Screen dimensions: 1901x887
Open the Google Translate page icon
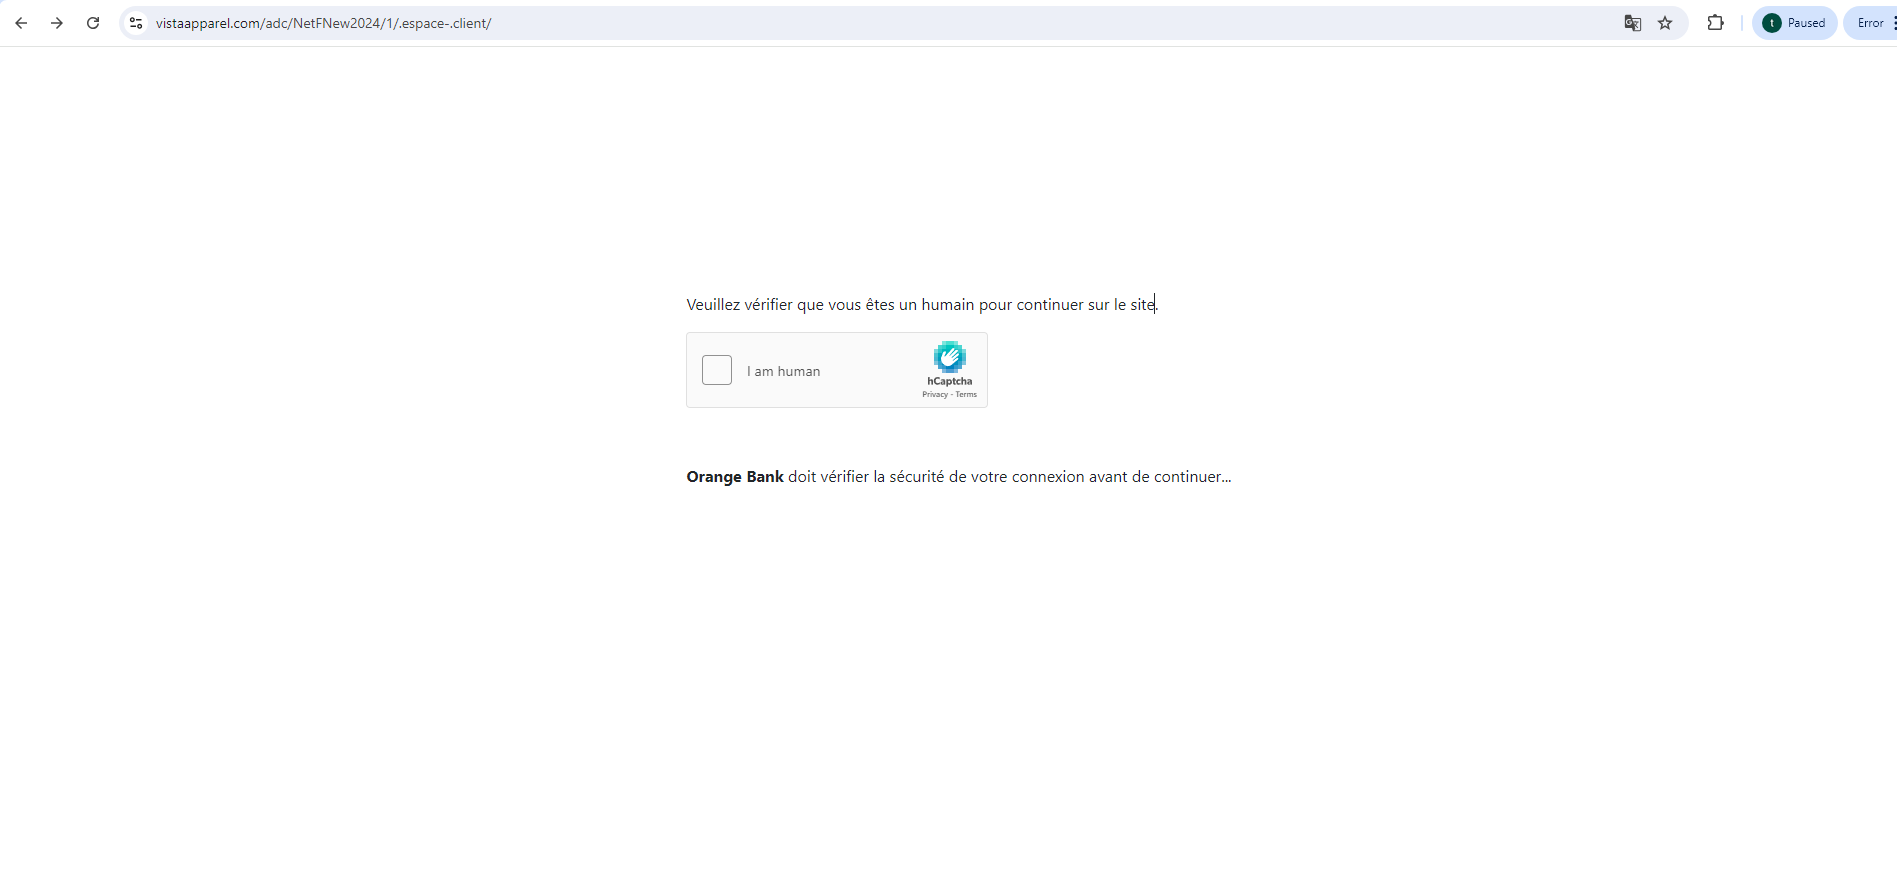(x=1632, y=23)
